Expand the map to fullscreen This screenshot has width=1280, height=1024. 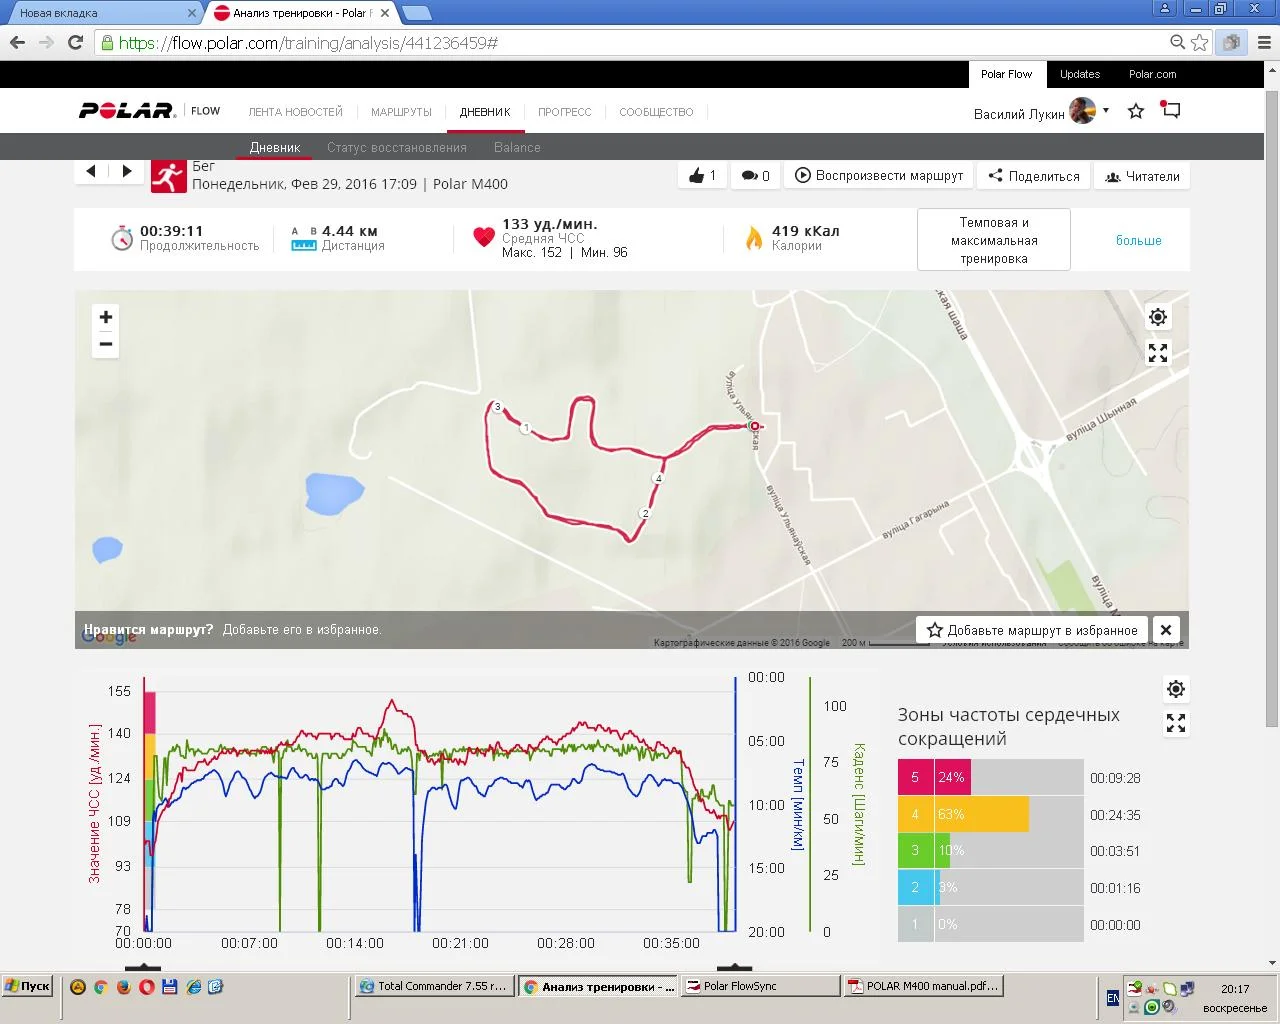click(x=1157, y=353)
